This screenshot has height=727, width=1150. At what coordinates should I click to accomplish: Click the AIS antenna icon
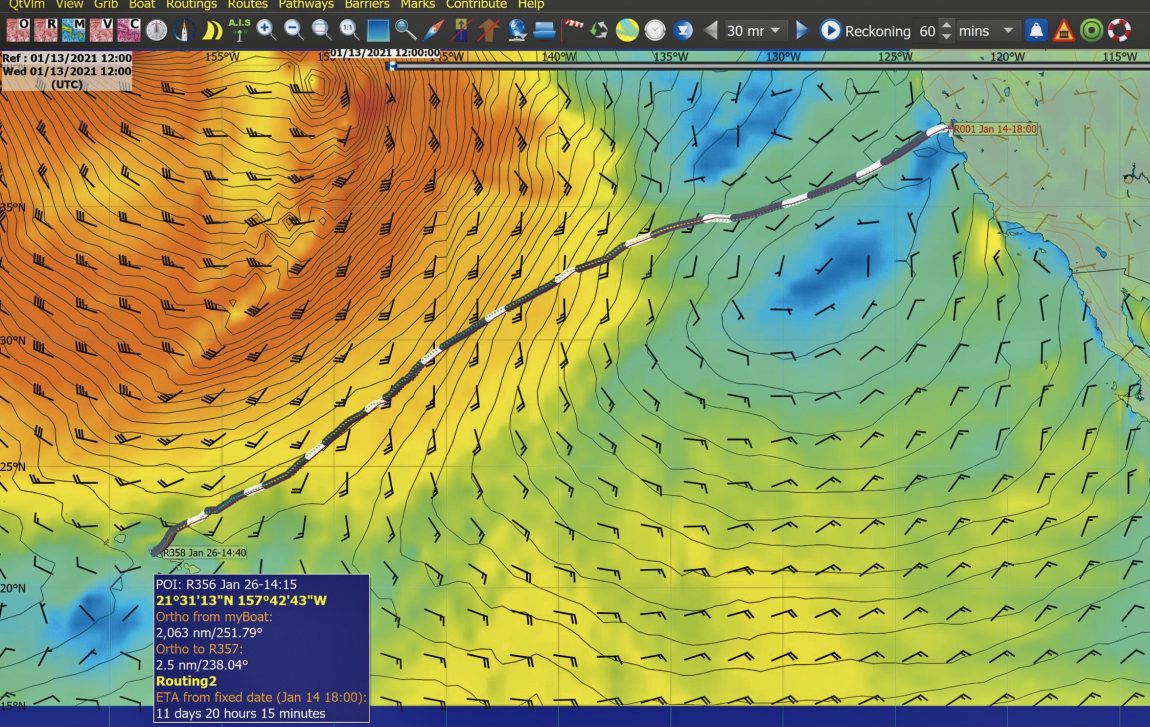(x=240, y=30)
